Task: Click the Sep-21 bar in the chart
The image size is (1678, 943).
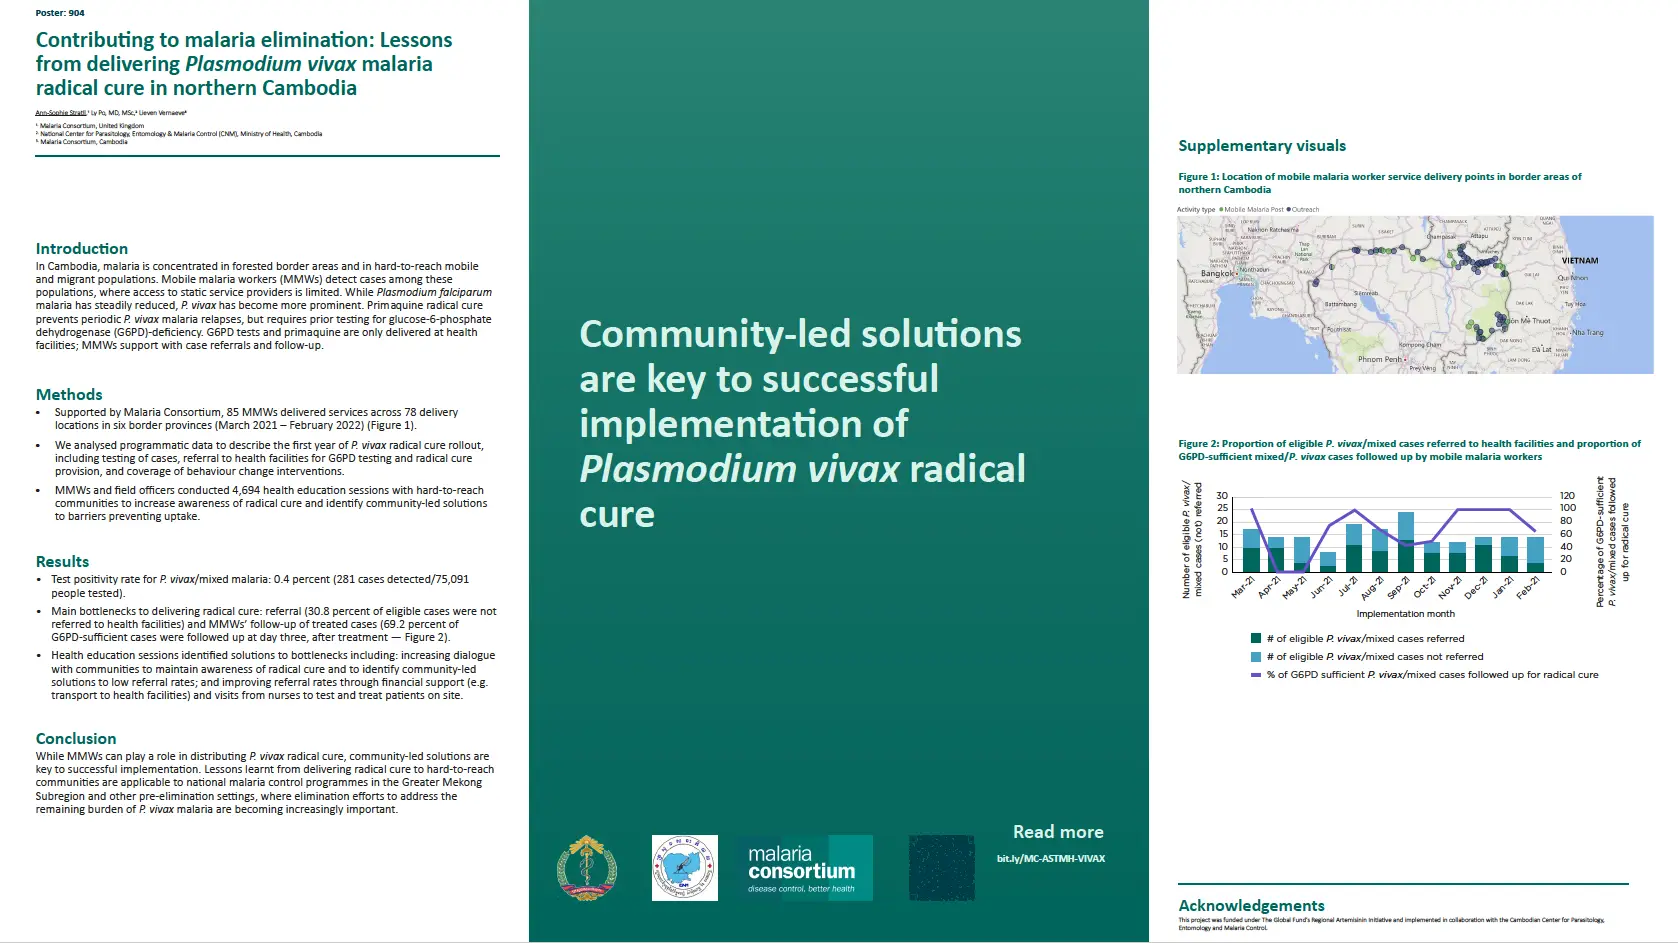Action: click(x=1406, y=541)
